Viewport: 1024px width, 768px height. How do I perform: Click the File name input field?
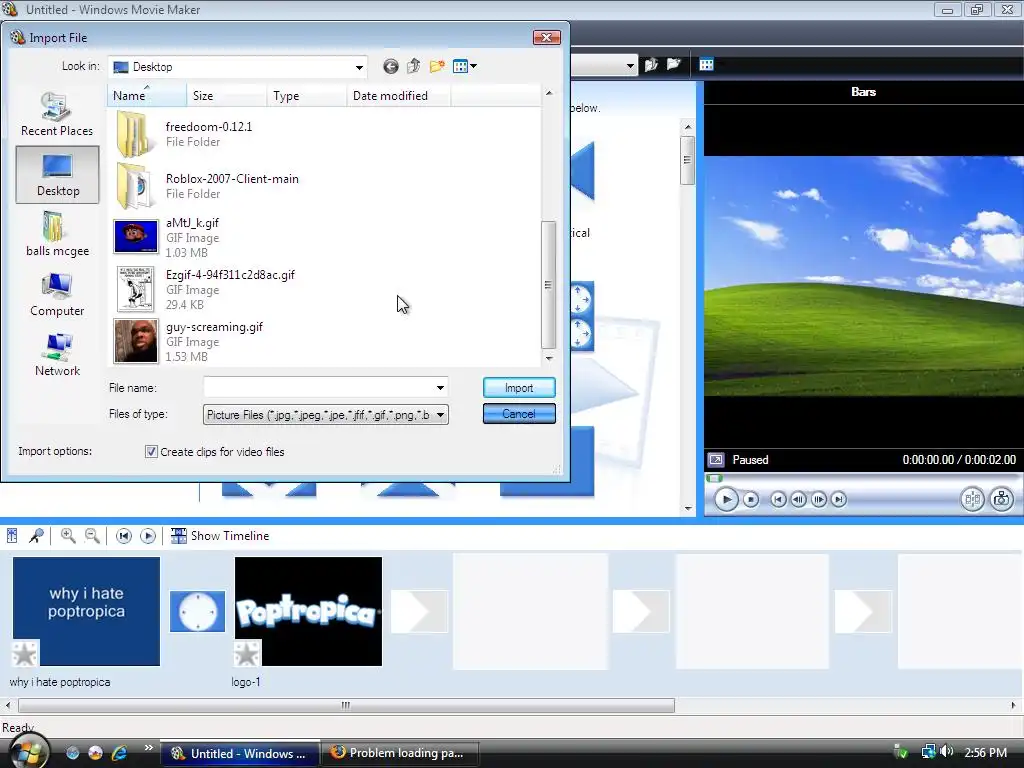tap(318, 387)
